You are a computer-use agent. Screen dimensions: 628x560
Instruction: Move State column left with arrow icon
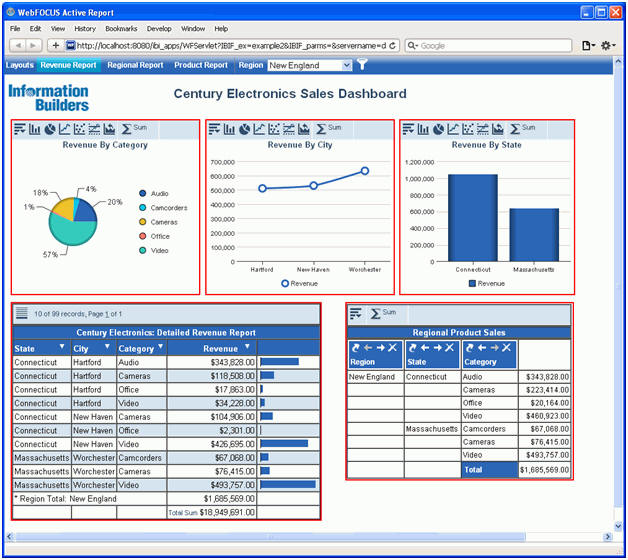[x=425, y=348]
